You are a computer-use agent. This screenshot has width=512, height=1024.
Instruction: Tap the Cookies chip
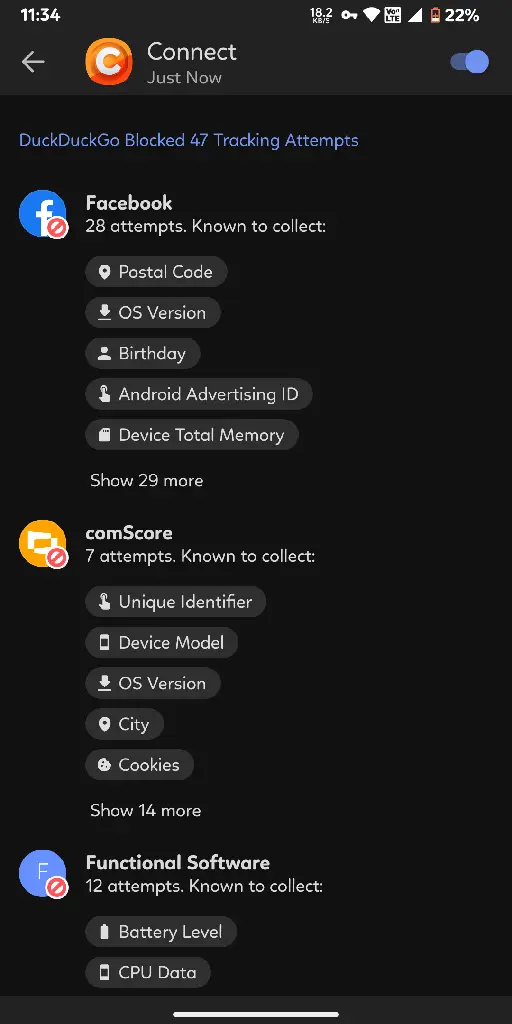(139, 765)
